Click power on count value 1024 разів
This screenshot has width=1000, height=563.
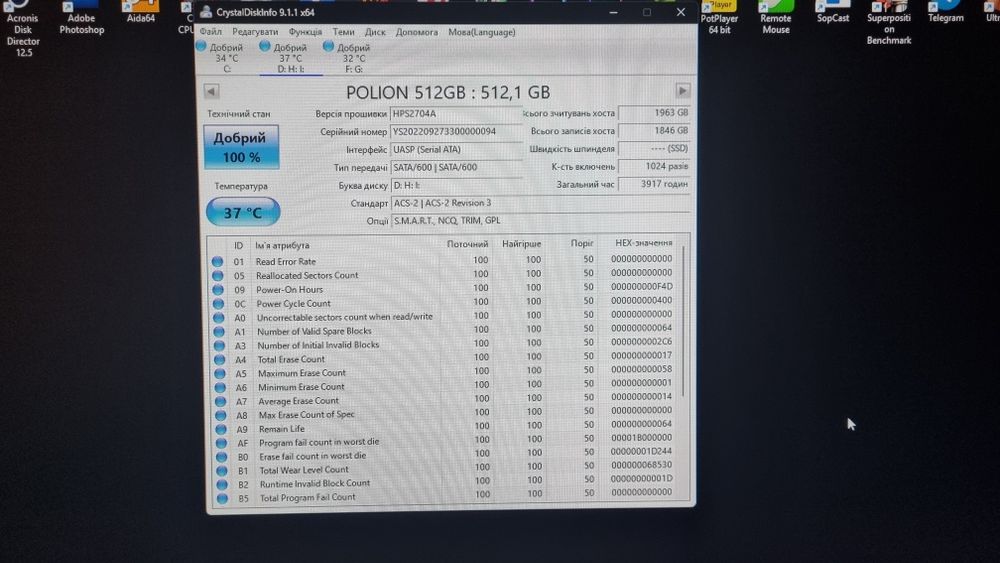coord(654,166)
